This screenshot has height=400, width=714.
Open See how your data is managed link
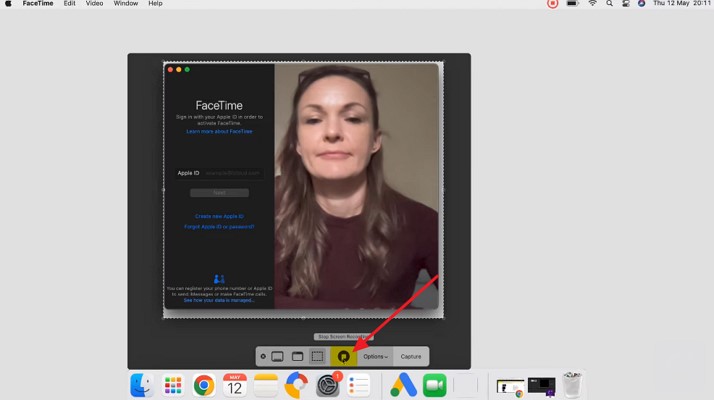coord(219,301)
